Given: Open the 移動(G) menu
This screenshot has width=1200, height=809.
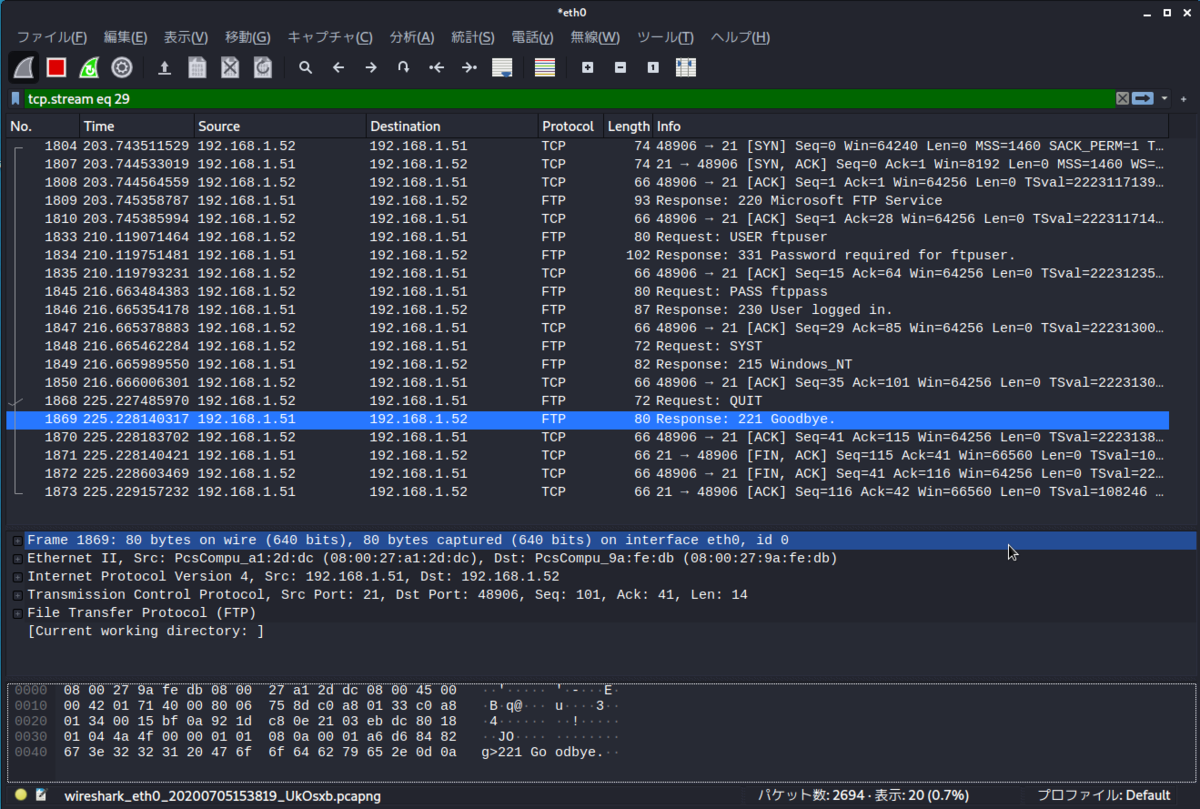Looking at the screenshot, I should [248, 37].
